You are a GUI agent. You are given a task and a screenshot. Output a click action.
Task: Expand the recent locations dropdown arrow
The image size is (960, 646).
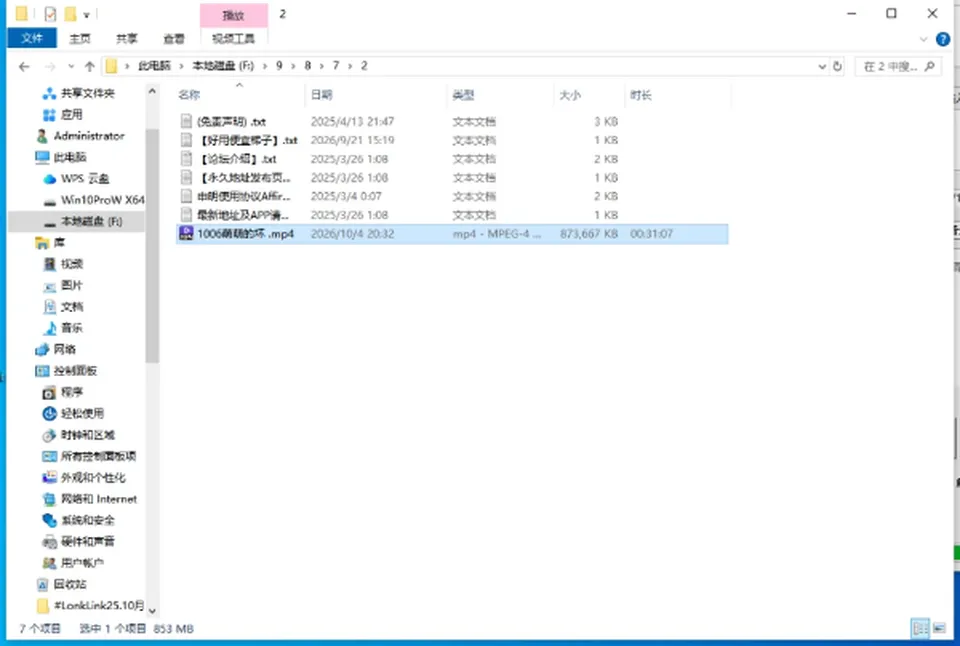click(71, 67)
